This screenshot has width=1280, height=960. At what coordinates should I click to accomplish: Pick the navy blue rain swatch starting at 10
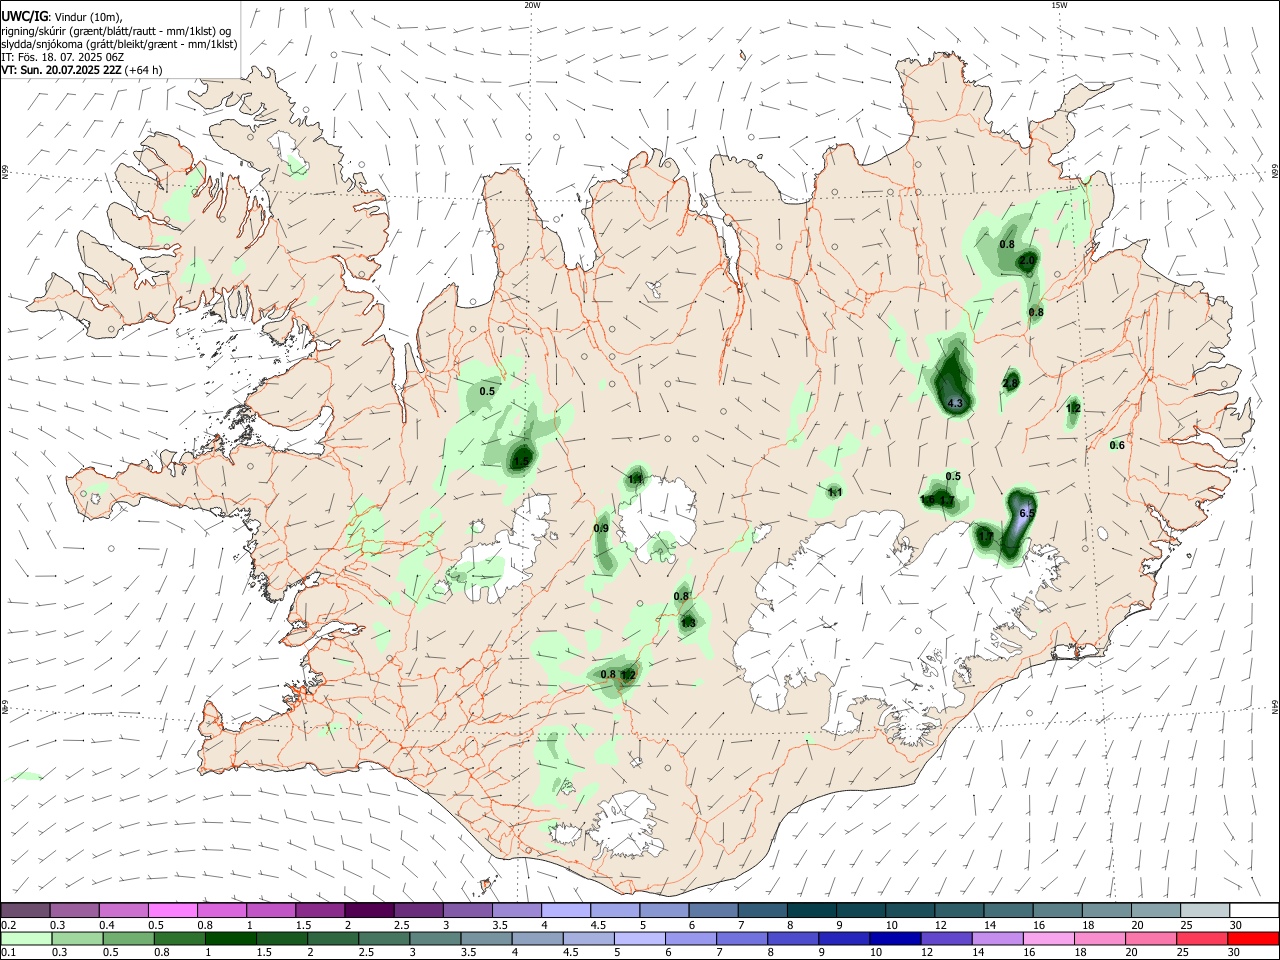tap(895, 939)
